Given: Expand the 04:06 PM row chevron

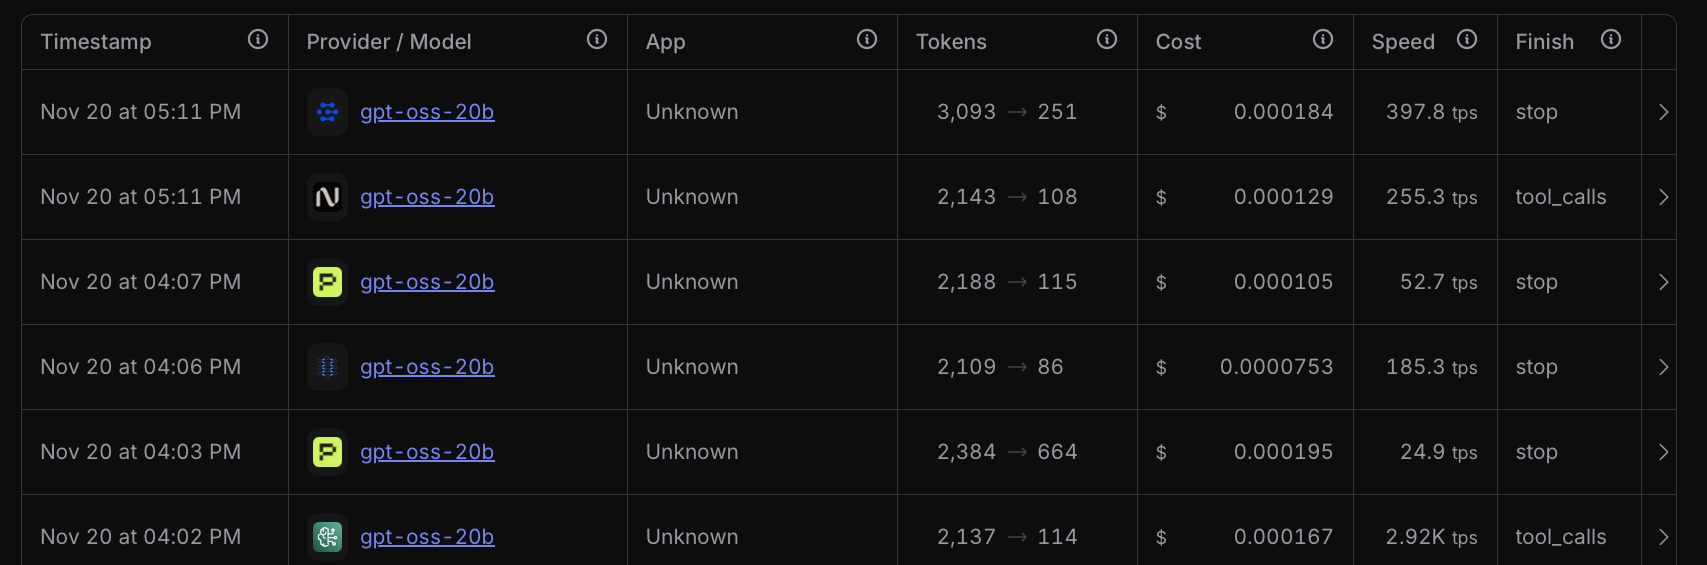Looking at the screenshot, I should 1663,367.
